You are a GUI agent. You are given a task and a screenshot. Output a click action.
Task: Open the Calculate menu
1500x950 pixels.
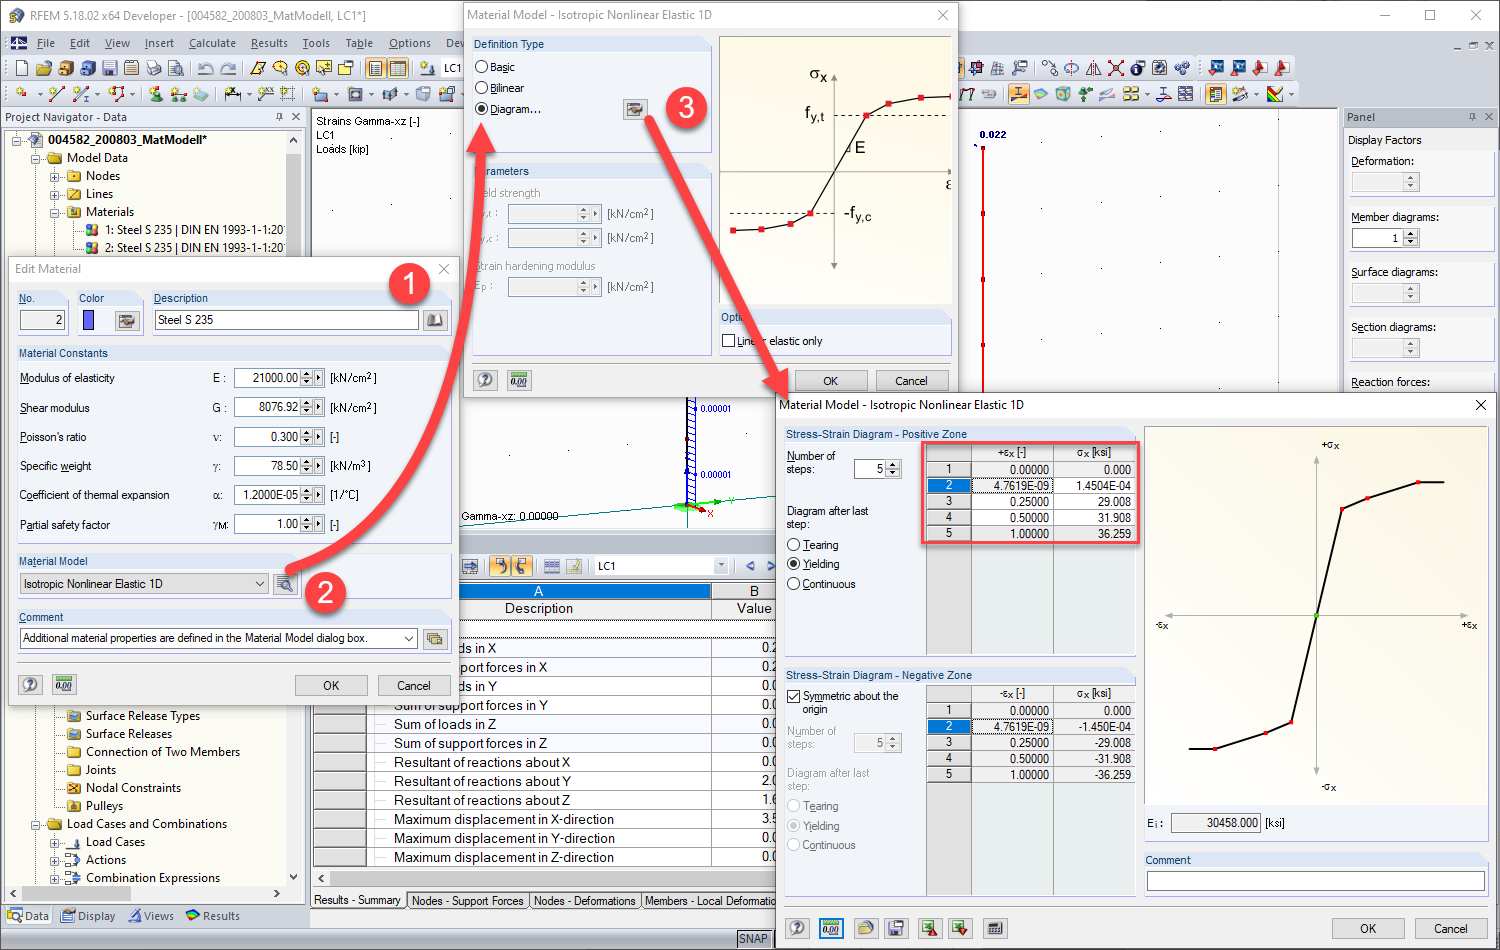pos(212,43)
